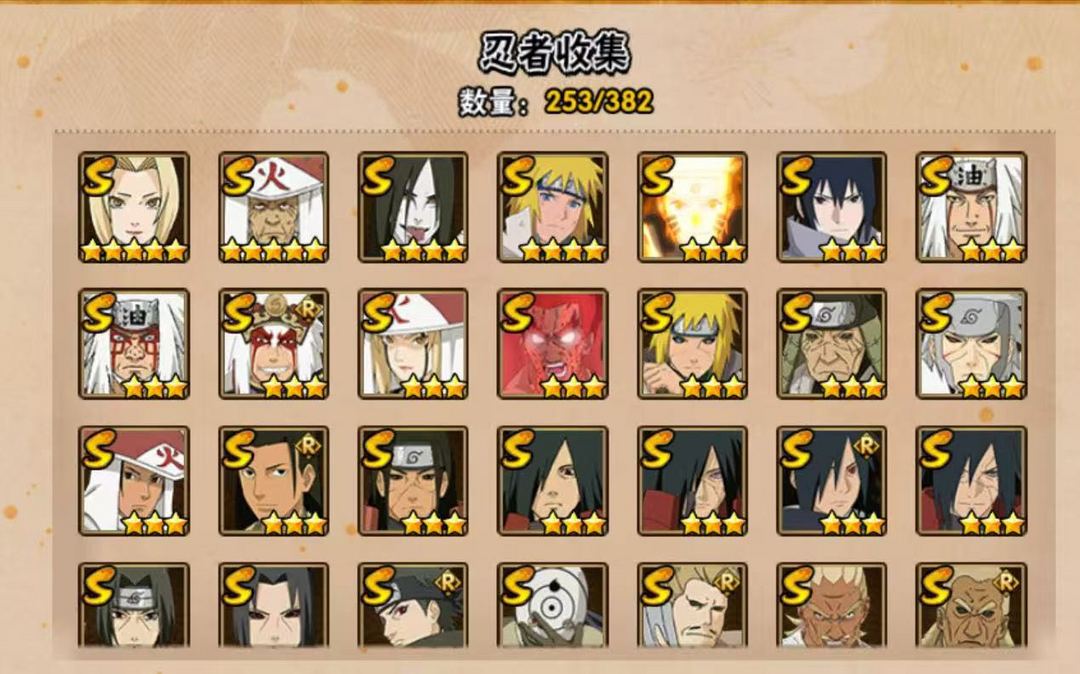
Task: Choose the masked Obito spiral mask card
Action: pyautogui.click(x=552, y=606)
